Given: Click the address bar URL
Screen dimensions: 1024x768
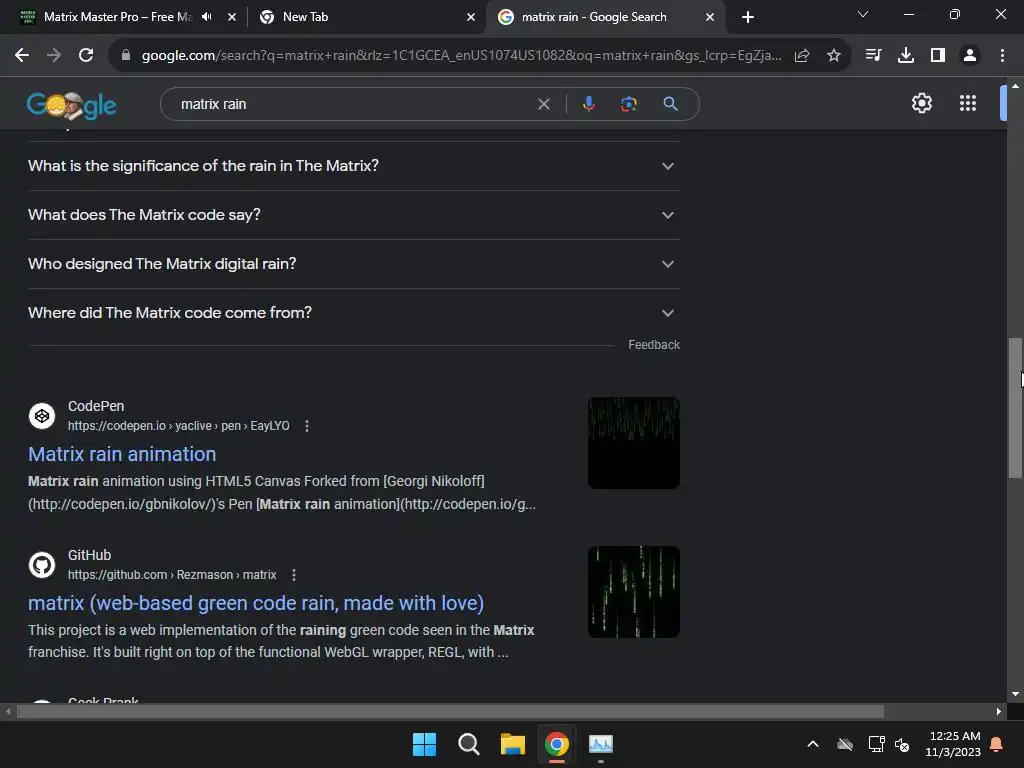Looking at the screenshot, I should click(461, 56).
